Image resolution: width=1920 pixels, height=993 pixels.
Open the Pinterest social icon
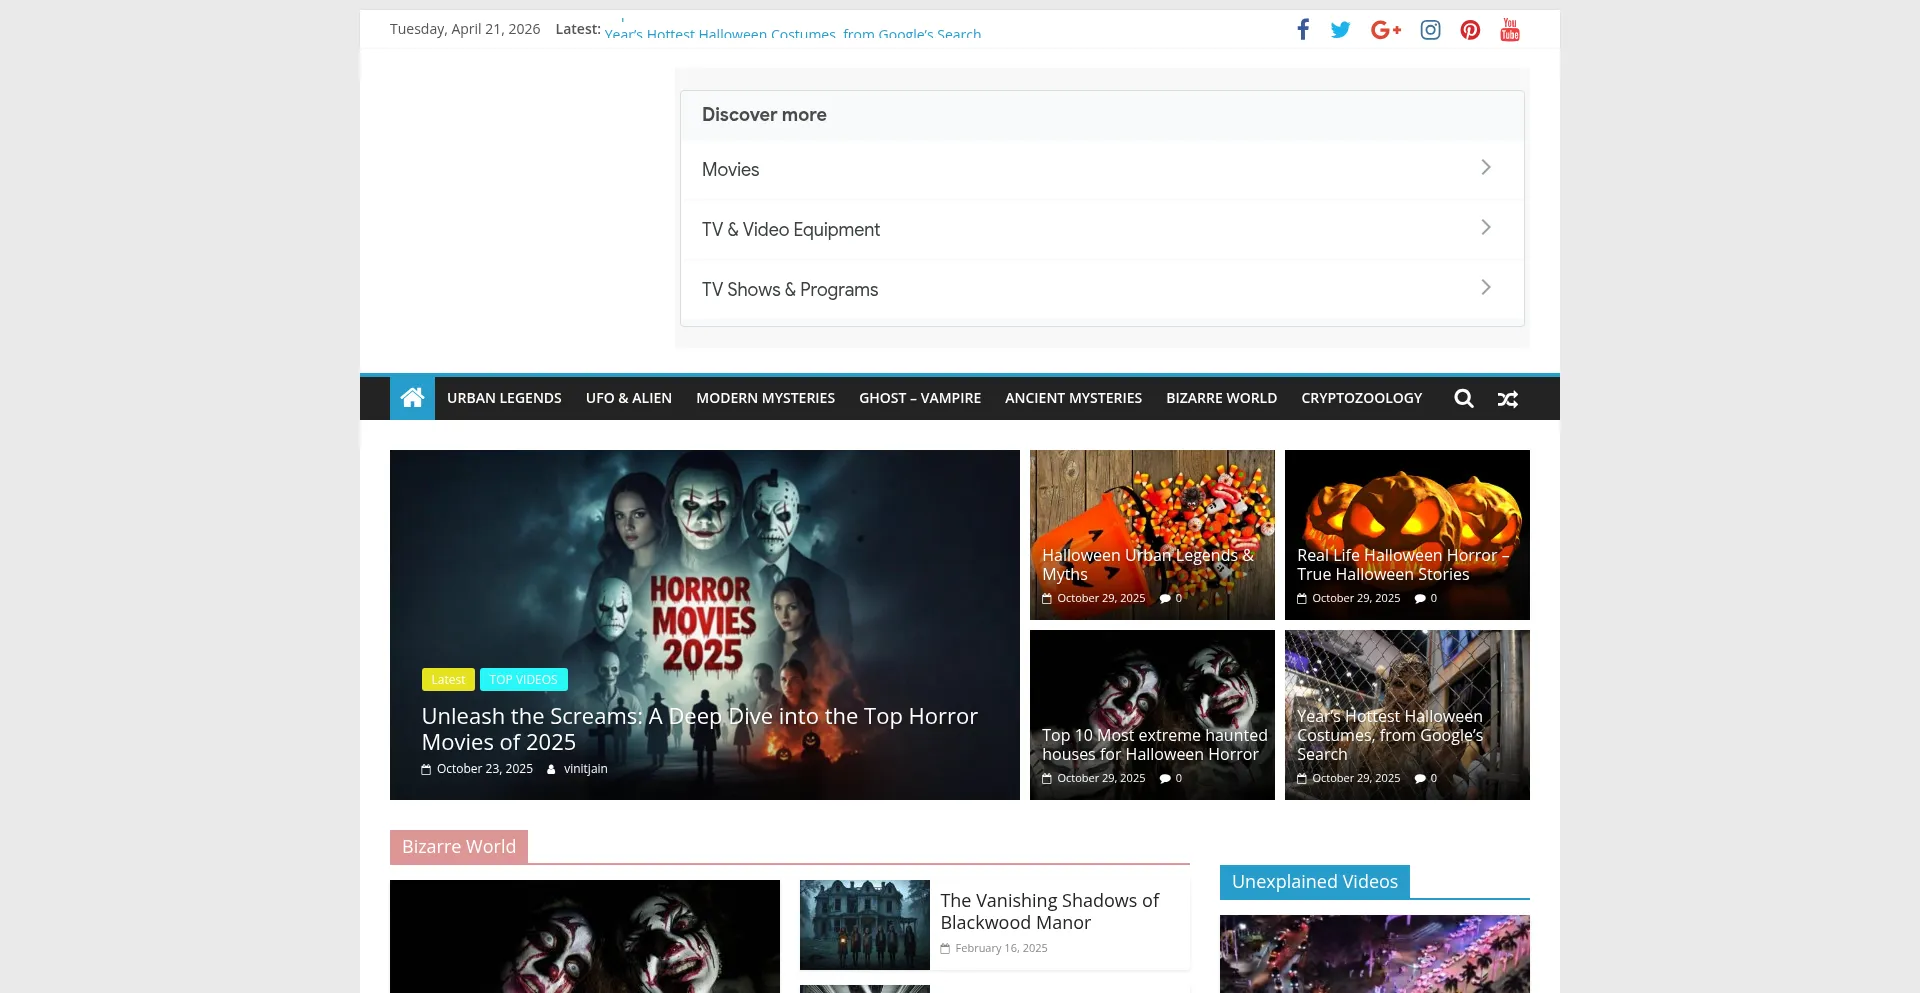(1470, 30)
